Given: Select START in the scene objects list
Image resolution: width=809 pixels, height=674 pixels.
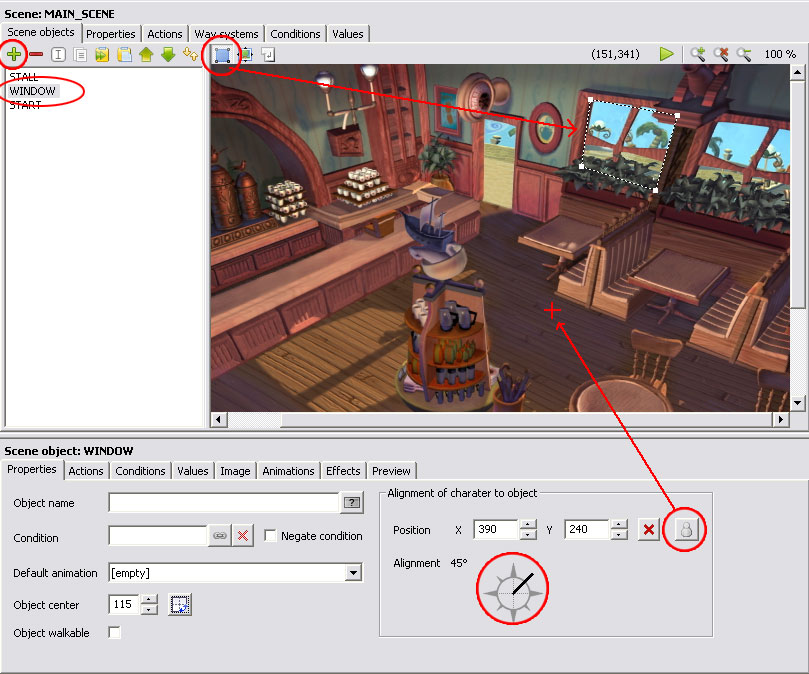Looking at the screenshot, I should (x=25, y=105).
